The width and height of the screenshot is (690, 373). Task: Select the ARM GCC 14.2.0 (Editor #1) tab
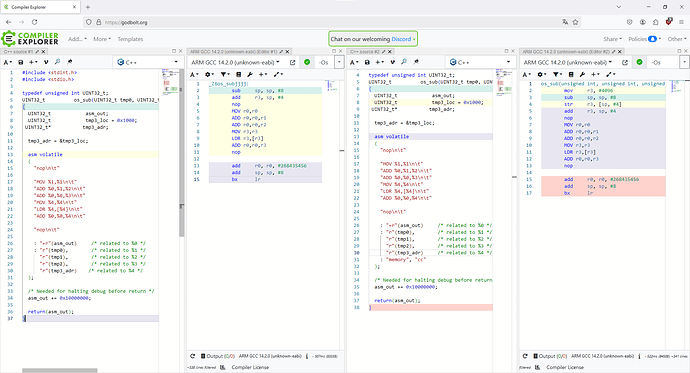pyautogui.click(x=234, y=51)
